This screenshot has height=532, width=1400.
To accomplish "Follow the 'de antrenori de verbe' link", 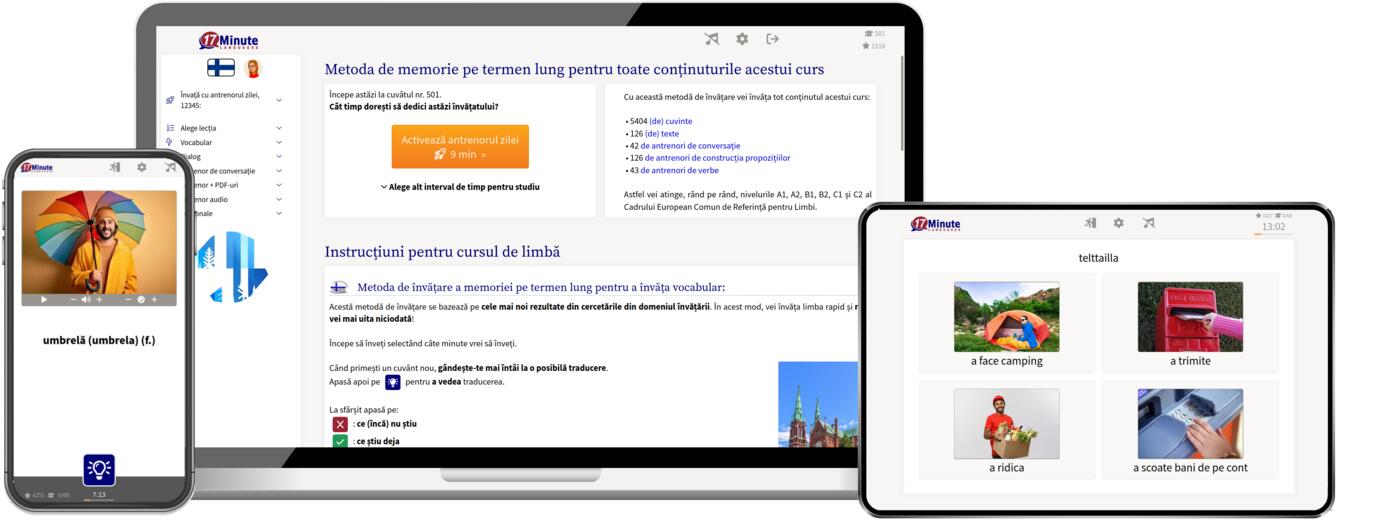I will click(x=679, y=170).
